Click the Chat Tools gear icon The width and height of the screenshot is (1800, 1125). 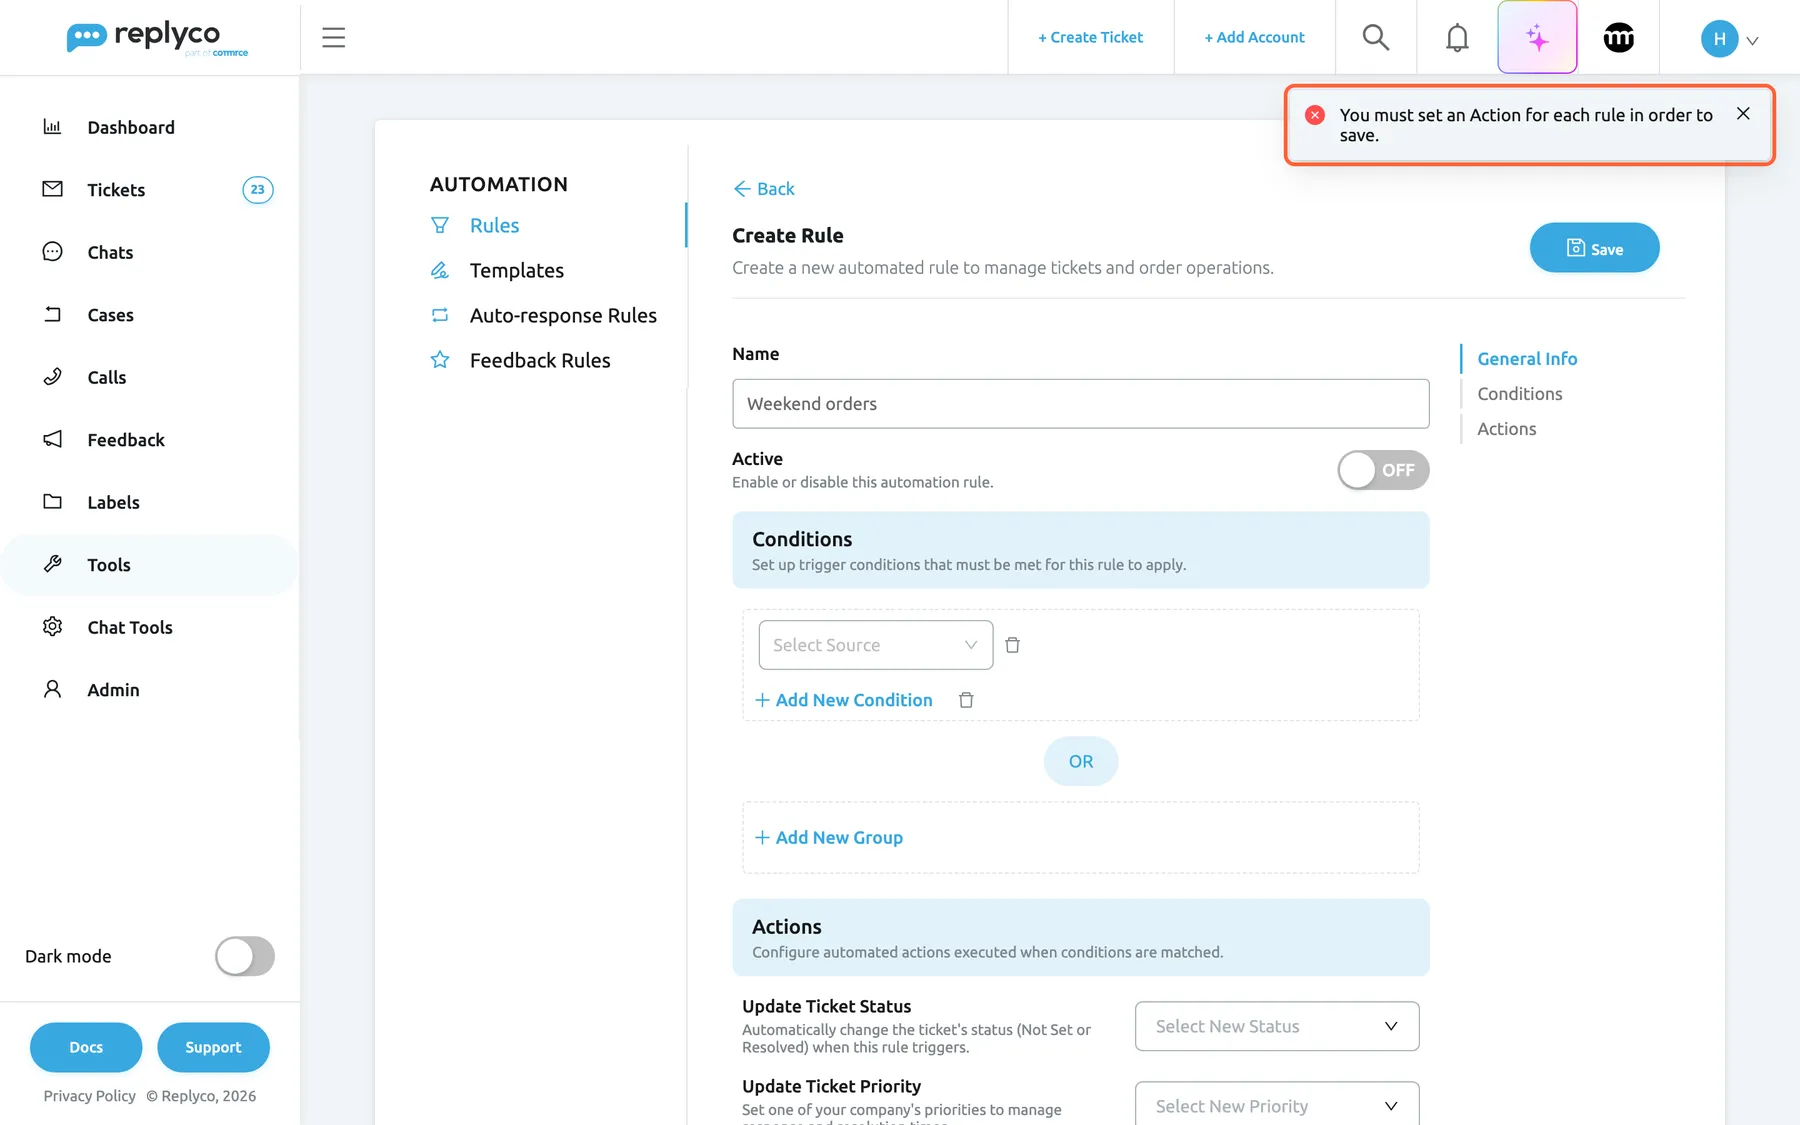[53, 627]
